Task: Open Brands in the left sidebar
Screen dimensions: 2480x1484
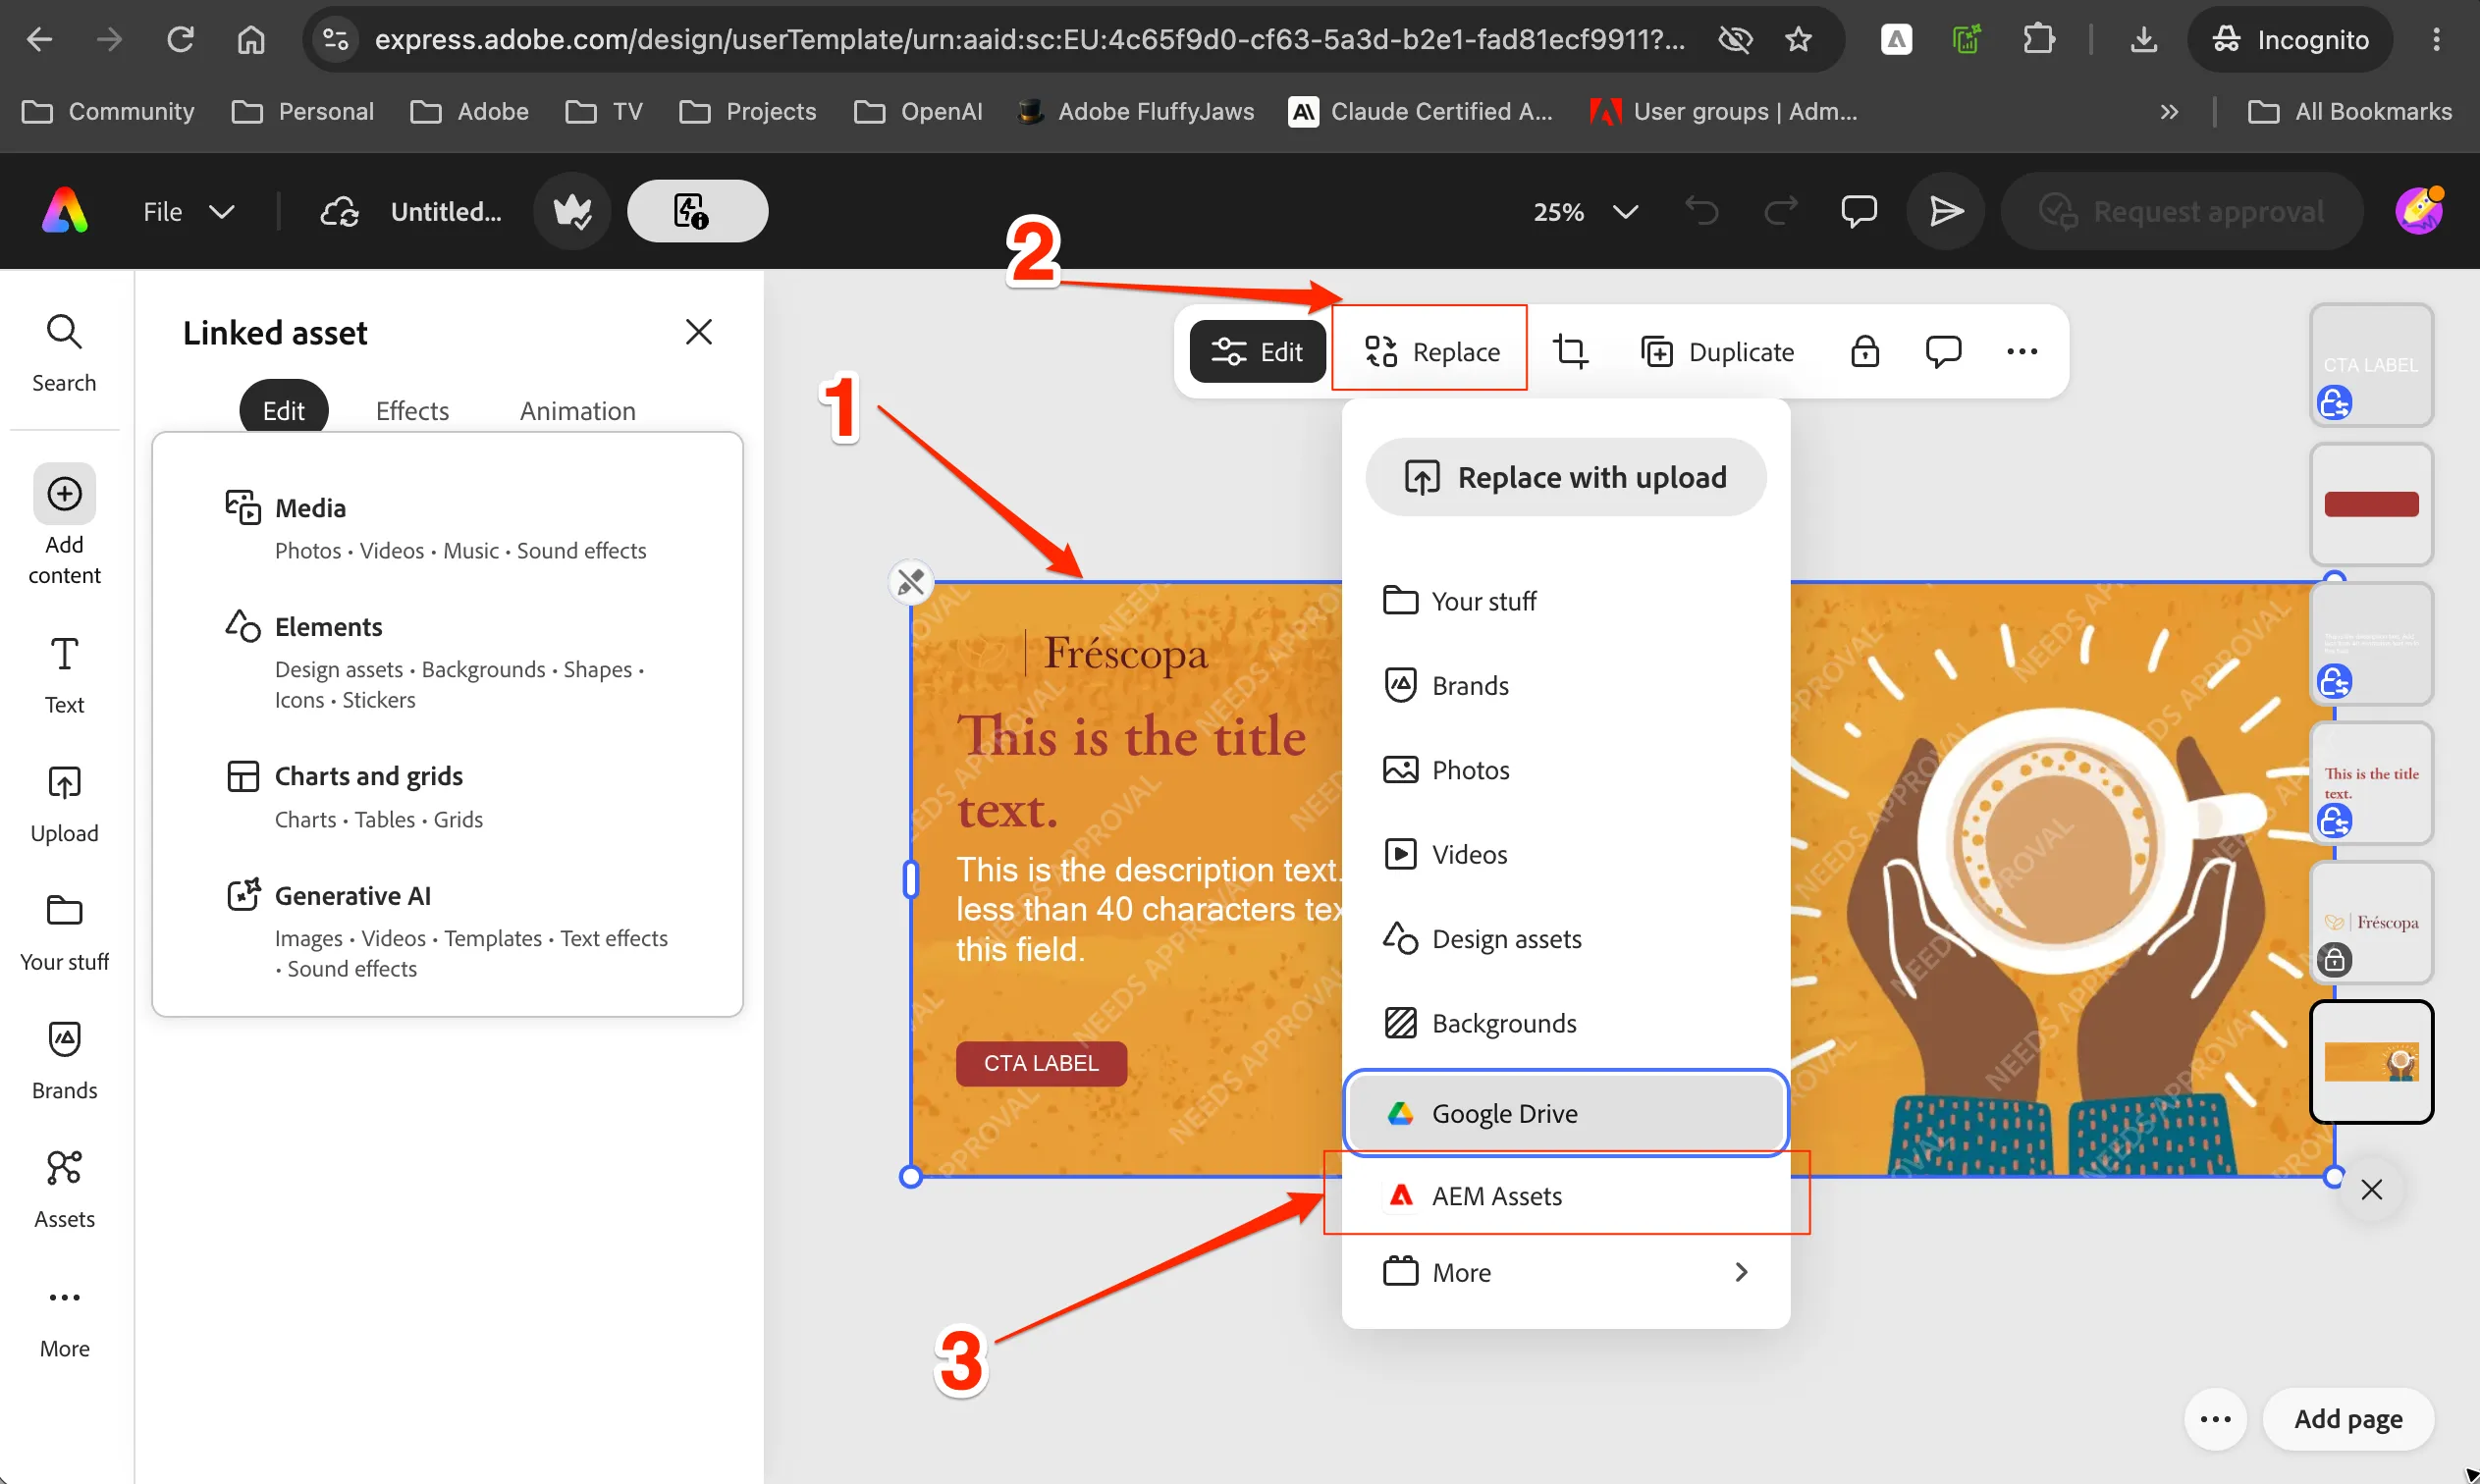Action: [x=64, y=1061]
